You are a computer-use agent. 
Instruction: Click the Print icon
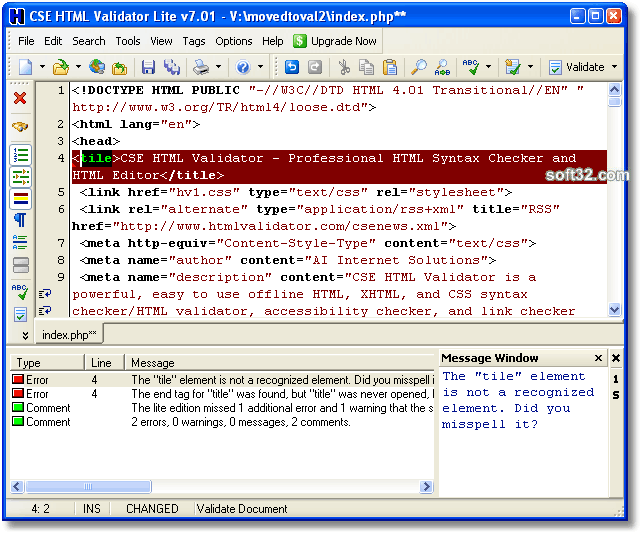pyautogui.click(x=201, y=67)
